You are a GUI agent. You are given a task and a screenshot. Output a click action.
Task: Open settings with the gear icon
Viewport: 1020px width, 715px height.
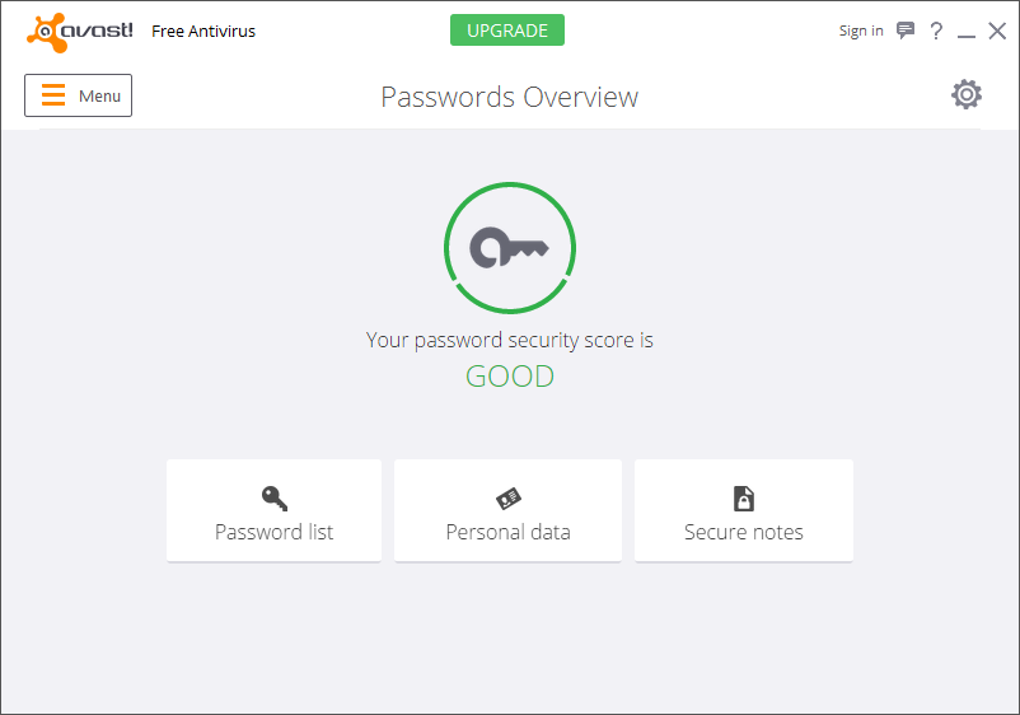coord(966,95)
